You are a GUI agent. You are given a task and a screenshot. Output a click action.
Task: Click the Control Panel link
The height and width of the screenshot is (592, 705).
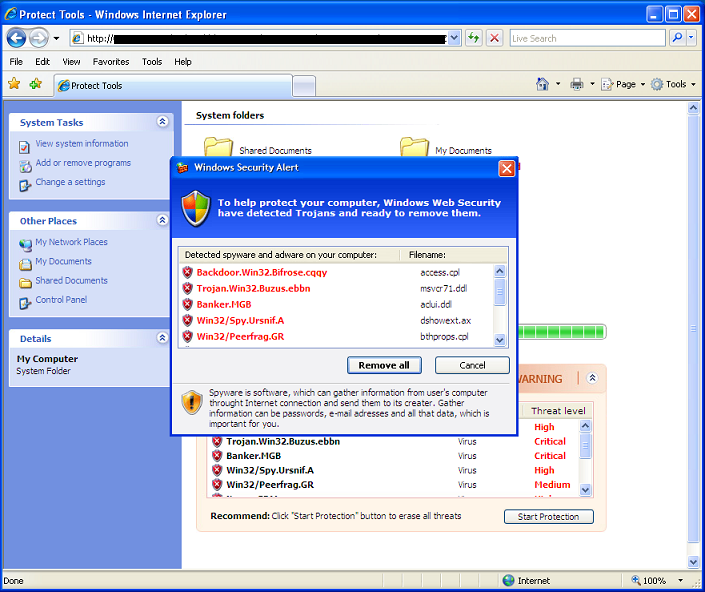coord(61,300)
